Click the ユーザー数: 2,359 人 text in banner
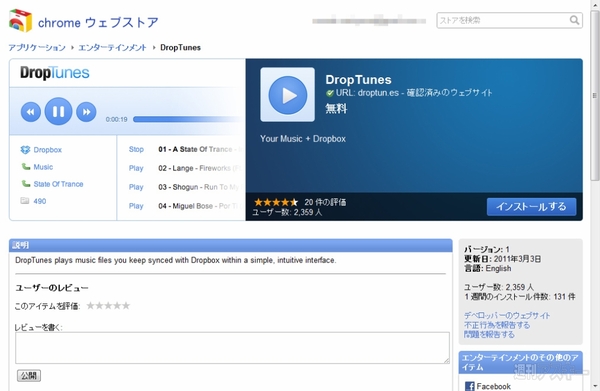This screenshot has height=391, width=600. pyautogui.click(x=287, y=212)
